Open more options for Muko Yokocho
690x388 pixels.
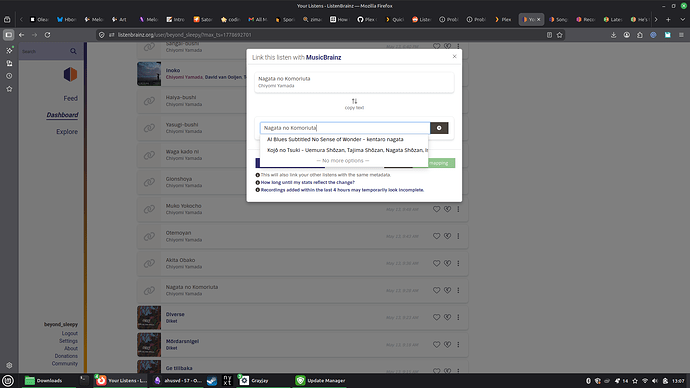[x=458, y=209]
